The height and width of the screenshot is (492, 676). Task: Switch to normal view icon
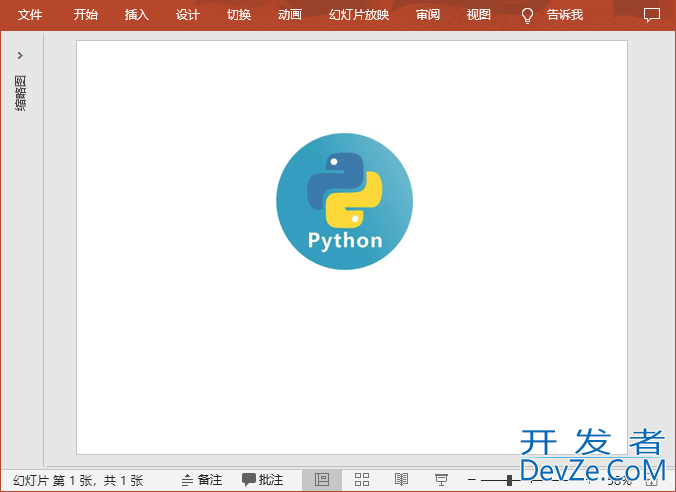322,479
